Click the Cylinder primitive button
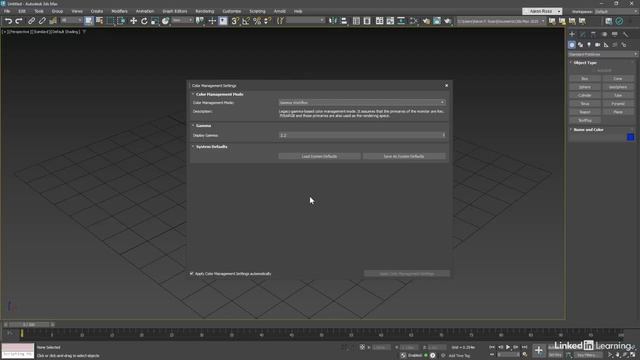Viewport: 640px width, 360px height. (584, 96)
